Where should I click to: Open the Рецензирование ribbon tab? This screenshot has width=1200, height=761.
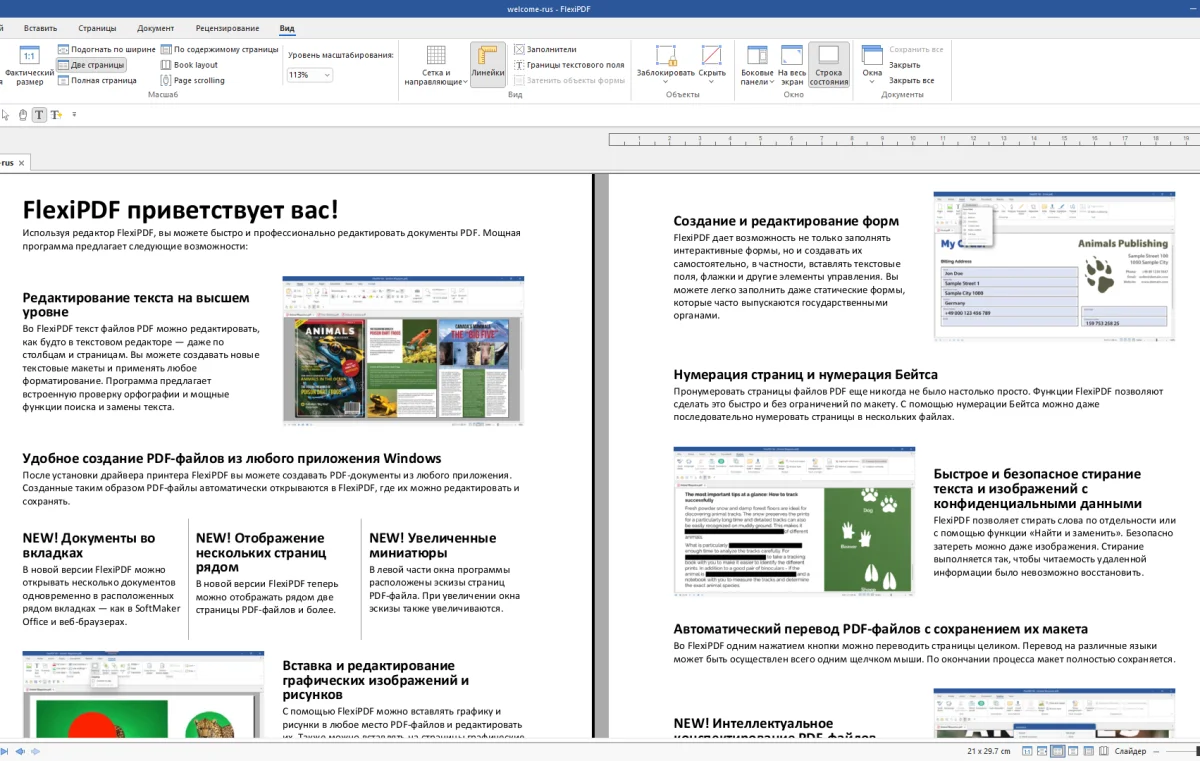click(226, 28)
